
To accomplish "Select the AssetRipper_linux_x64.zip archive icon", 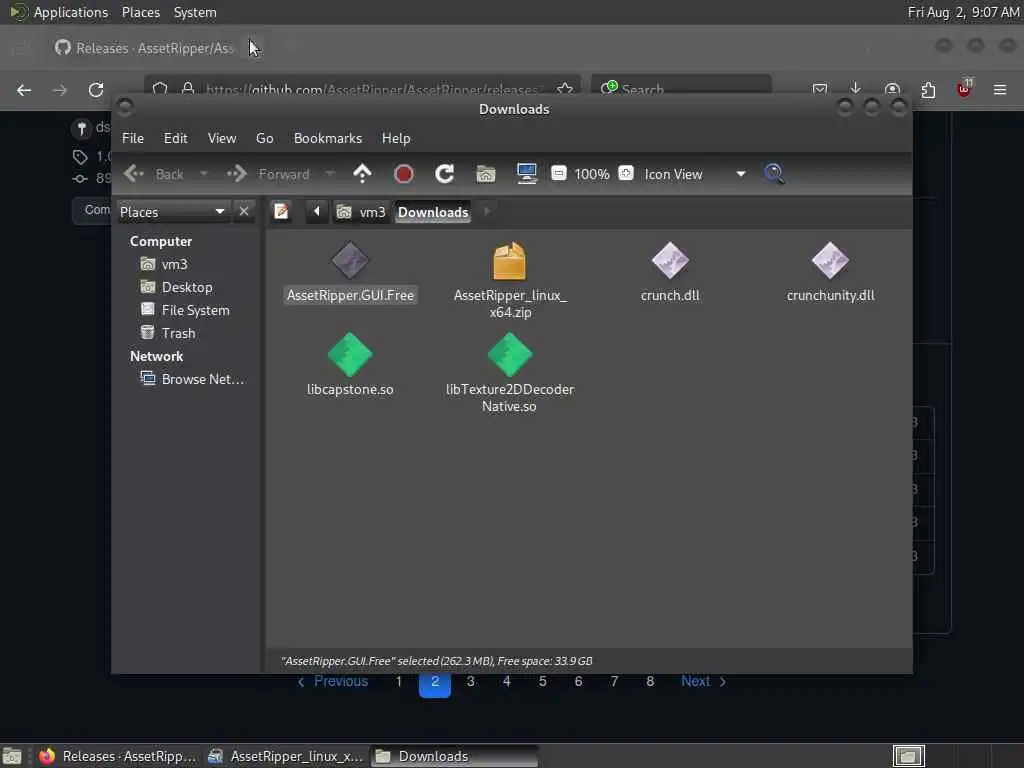I will [509, 261].
